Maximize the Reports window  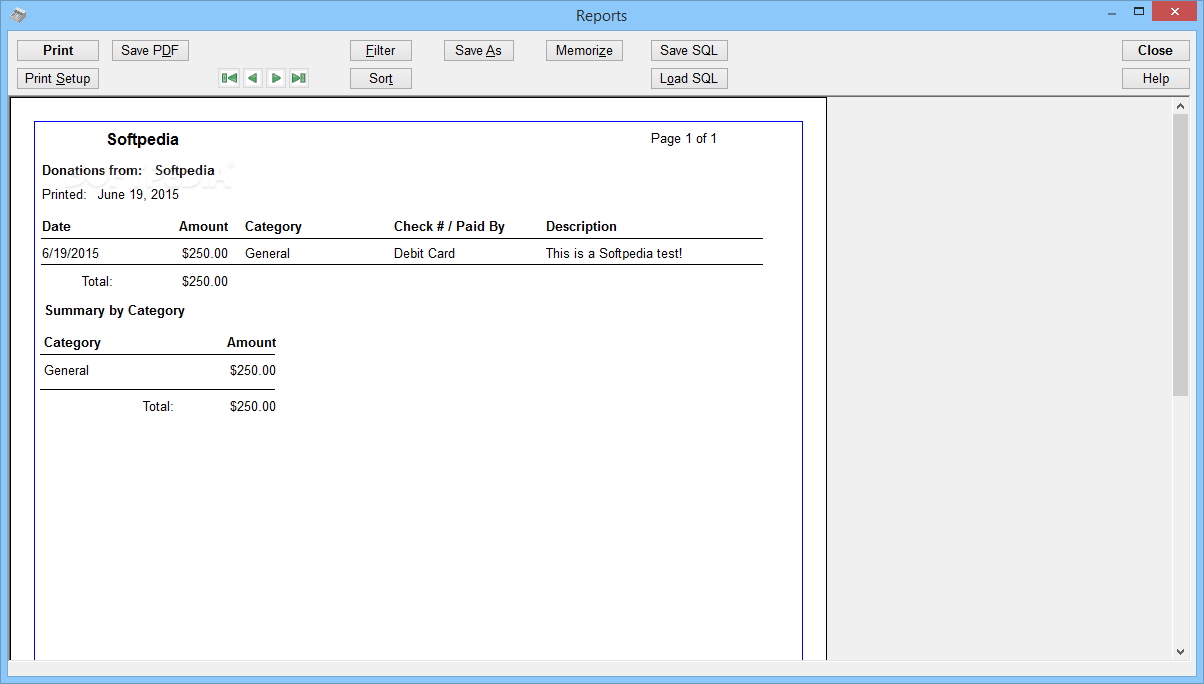point(1138,11)
